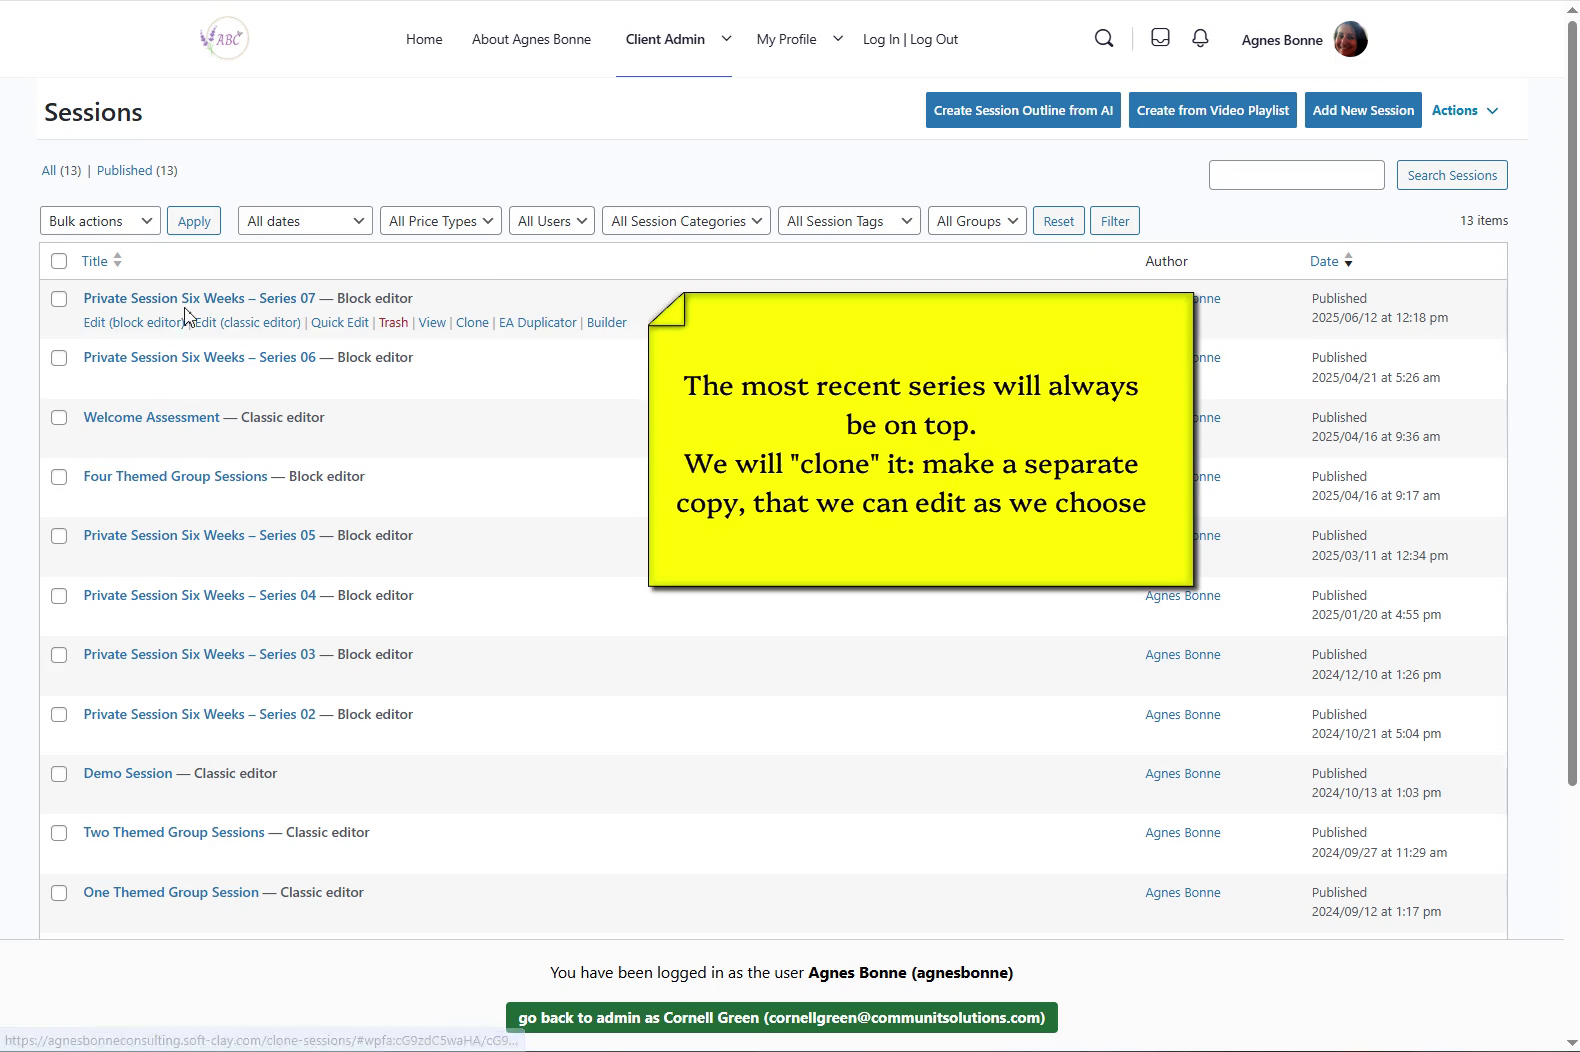
Task: Check the box for Series 07 session
Action: click(x=59, y=299)
